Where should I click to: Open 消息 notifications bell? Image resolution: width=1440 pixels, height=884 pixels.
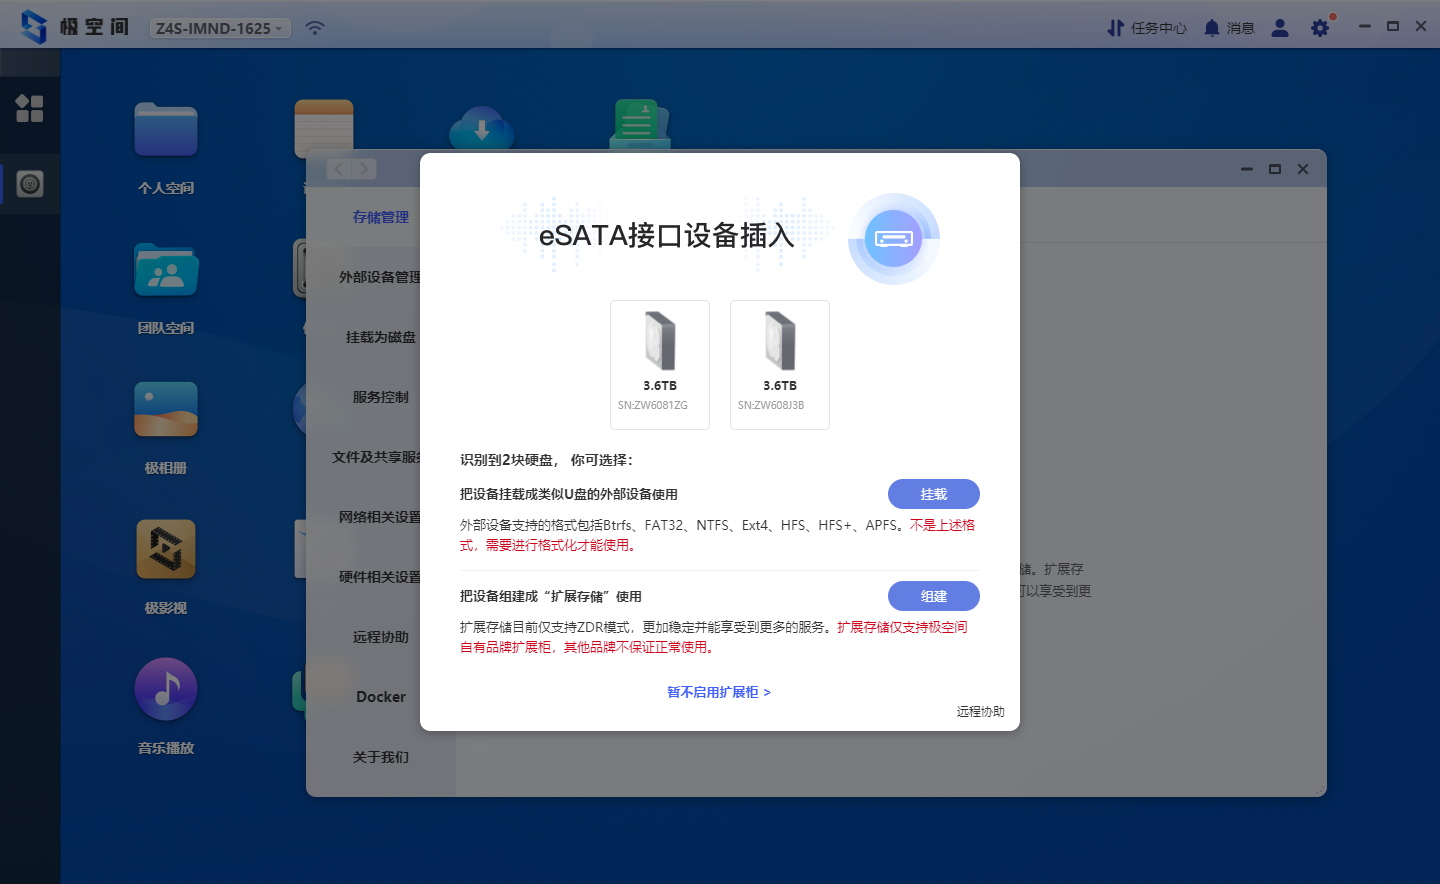tap(1229, 28)
